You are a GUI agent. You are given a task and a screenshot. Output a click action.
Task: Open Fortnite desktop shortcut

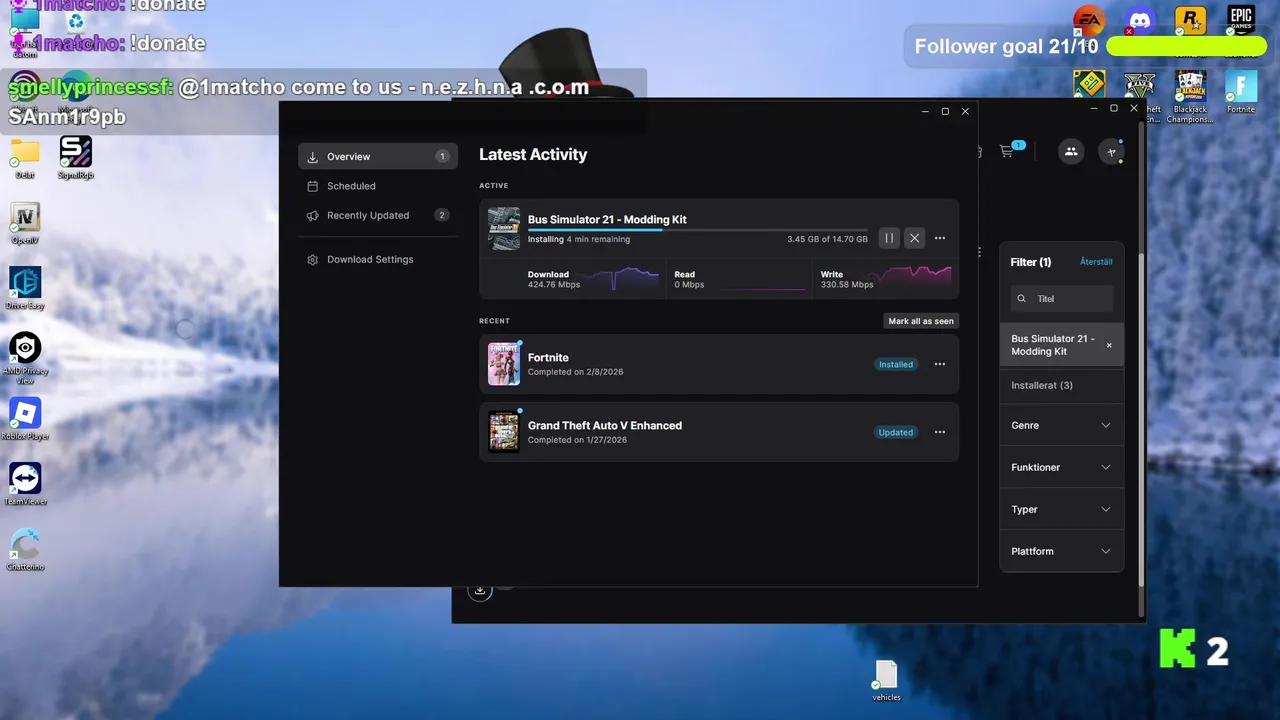coord(1241,90)
